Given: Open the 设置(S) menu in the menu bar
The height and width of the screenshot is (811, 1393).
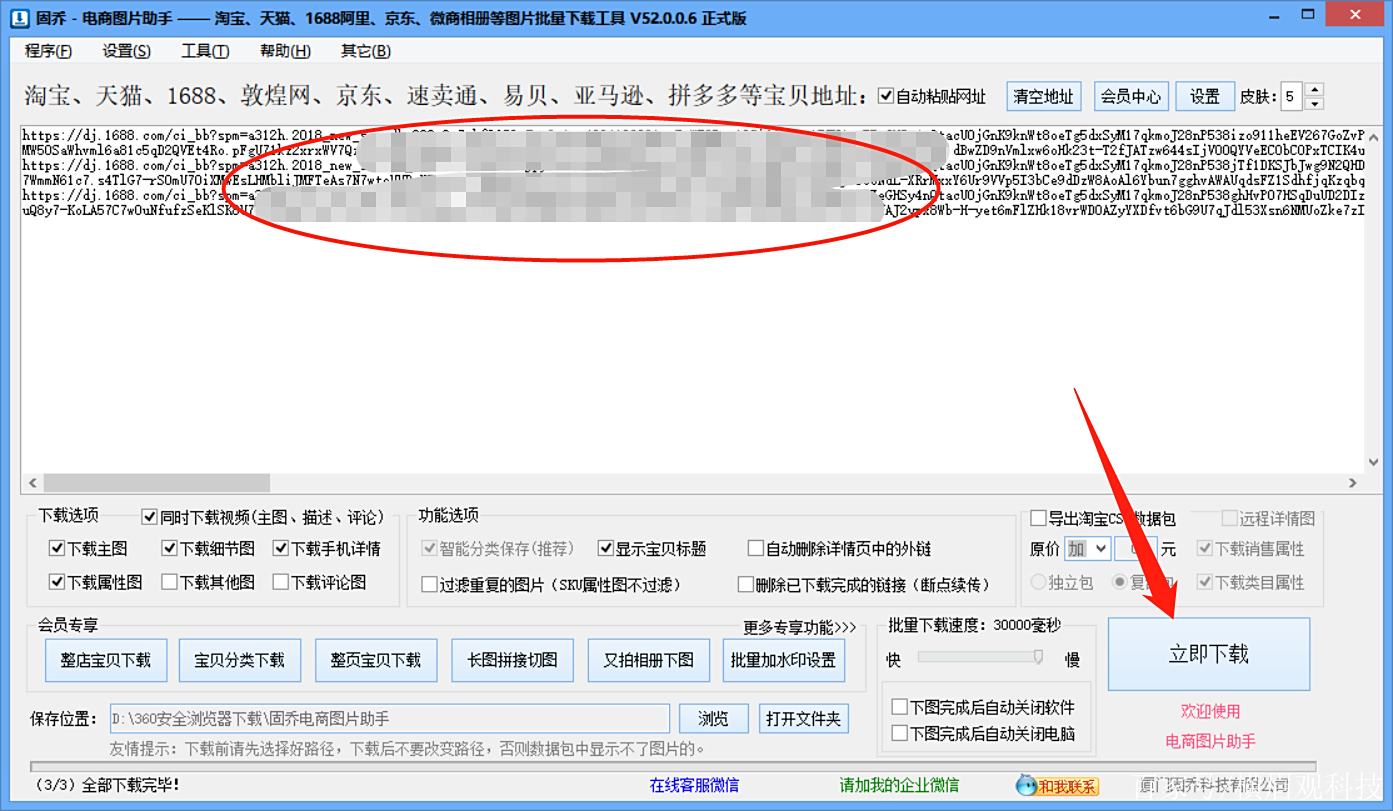Looking at the screenshot, I should 126,51.
